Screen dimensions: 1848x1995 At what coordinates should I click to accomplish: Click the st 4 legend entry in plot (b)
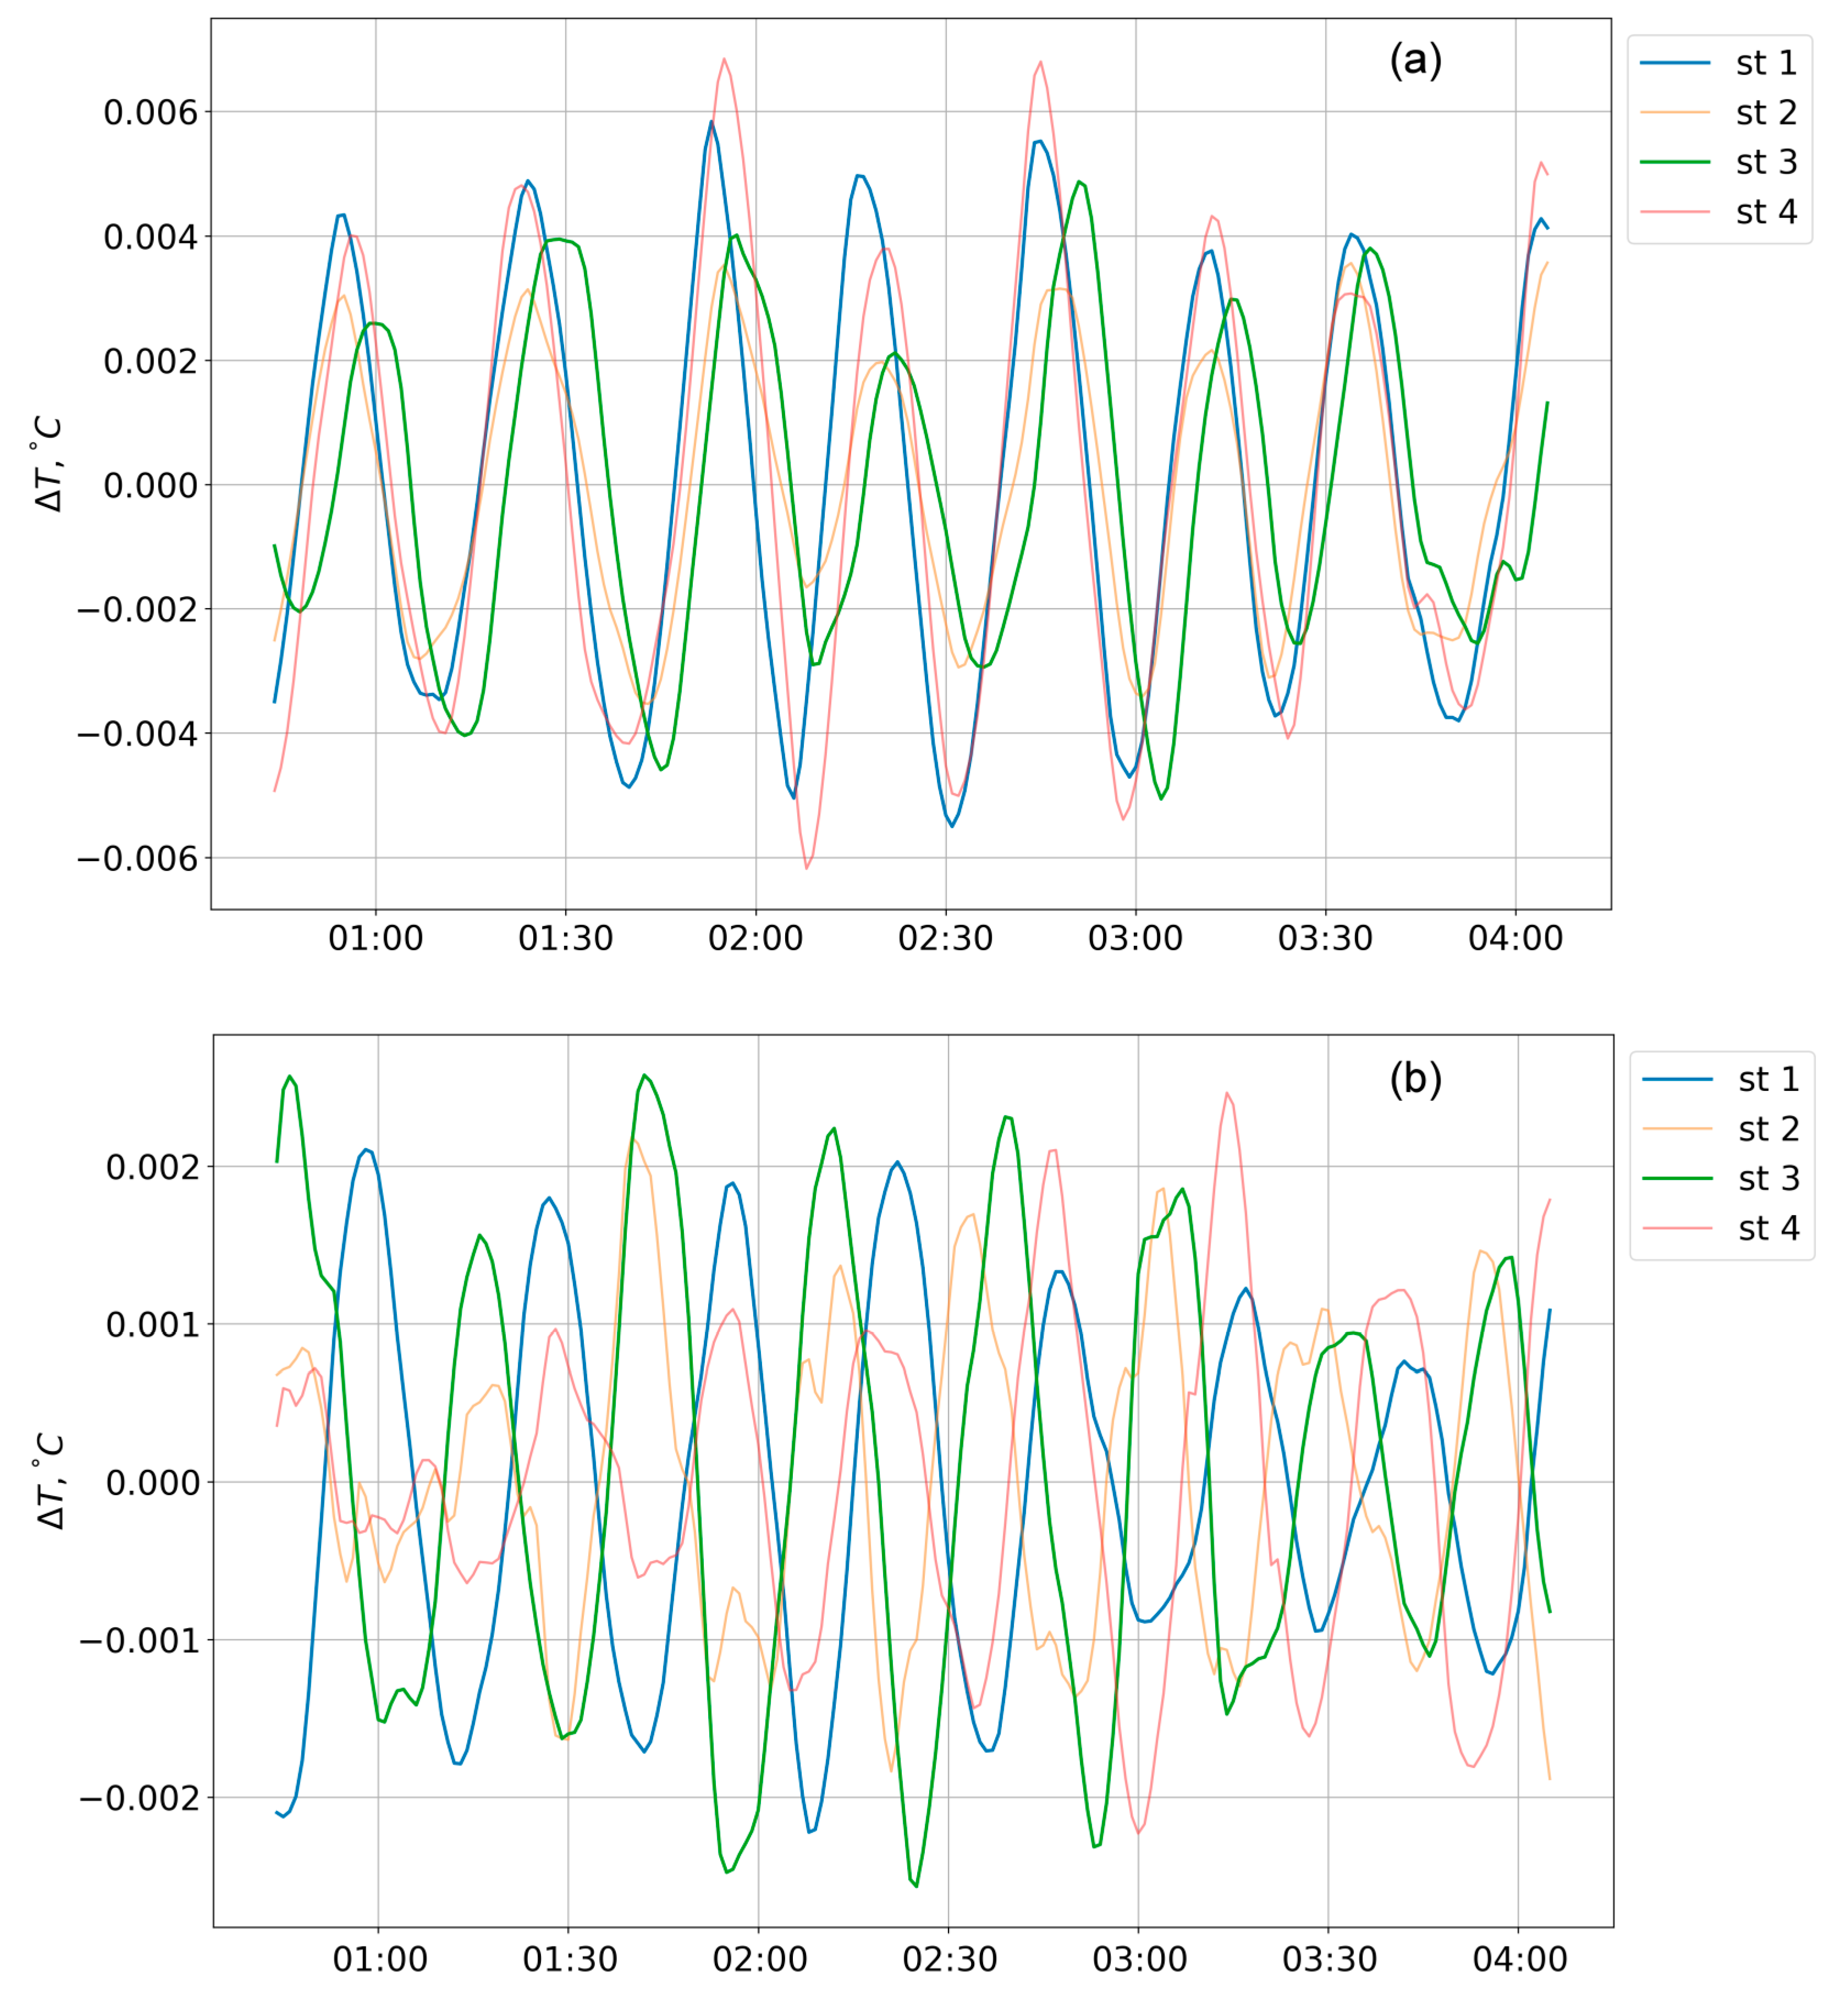pyautogui.click(x=1768, y=1228)
